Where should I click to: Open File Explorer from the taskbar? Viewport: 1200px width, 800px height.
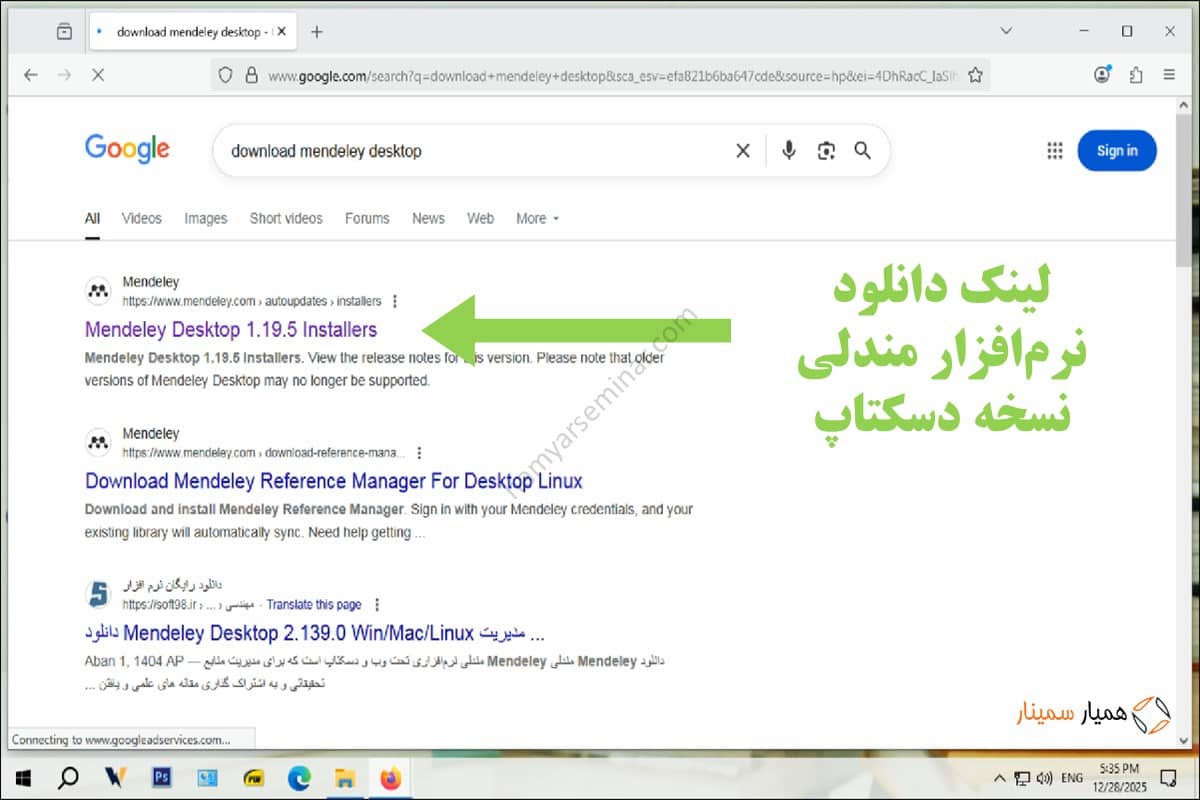345,777
